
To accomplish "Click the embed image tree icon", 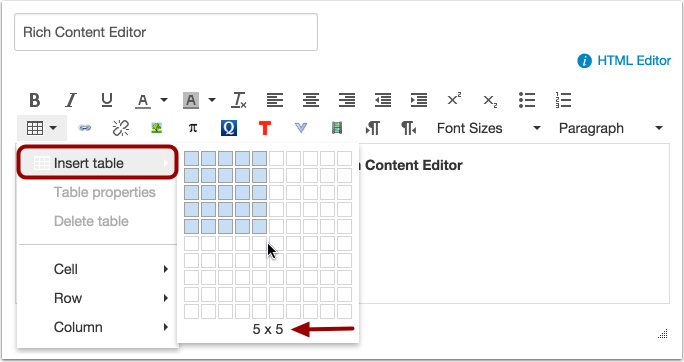I will pos(157,128).
